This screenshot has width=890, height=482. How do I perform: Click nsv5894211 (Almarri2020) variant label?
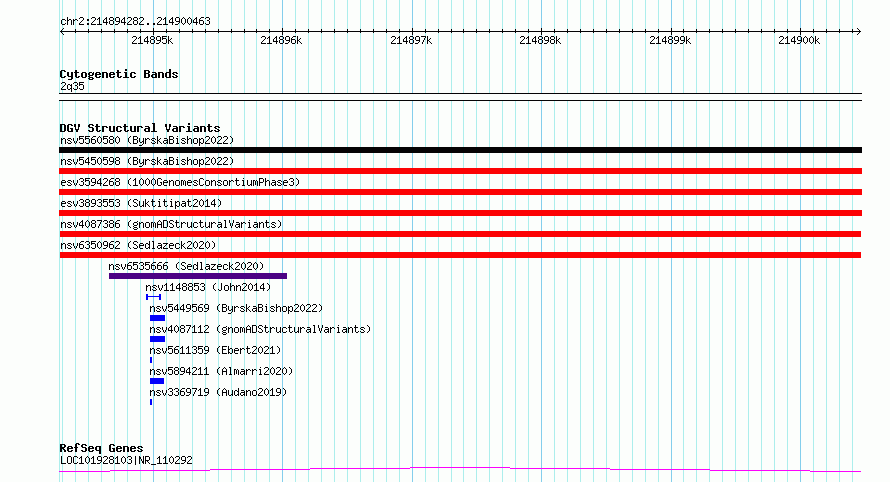[x=221, y=371]
